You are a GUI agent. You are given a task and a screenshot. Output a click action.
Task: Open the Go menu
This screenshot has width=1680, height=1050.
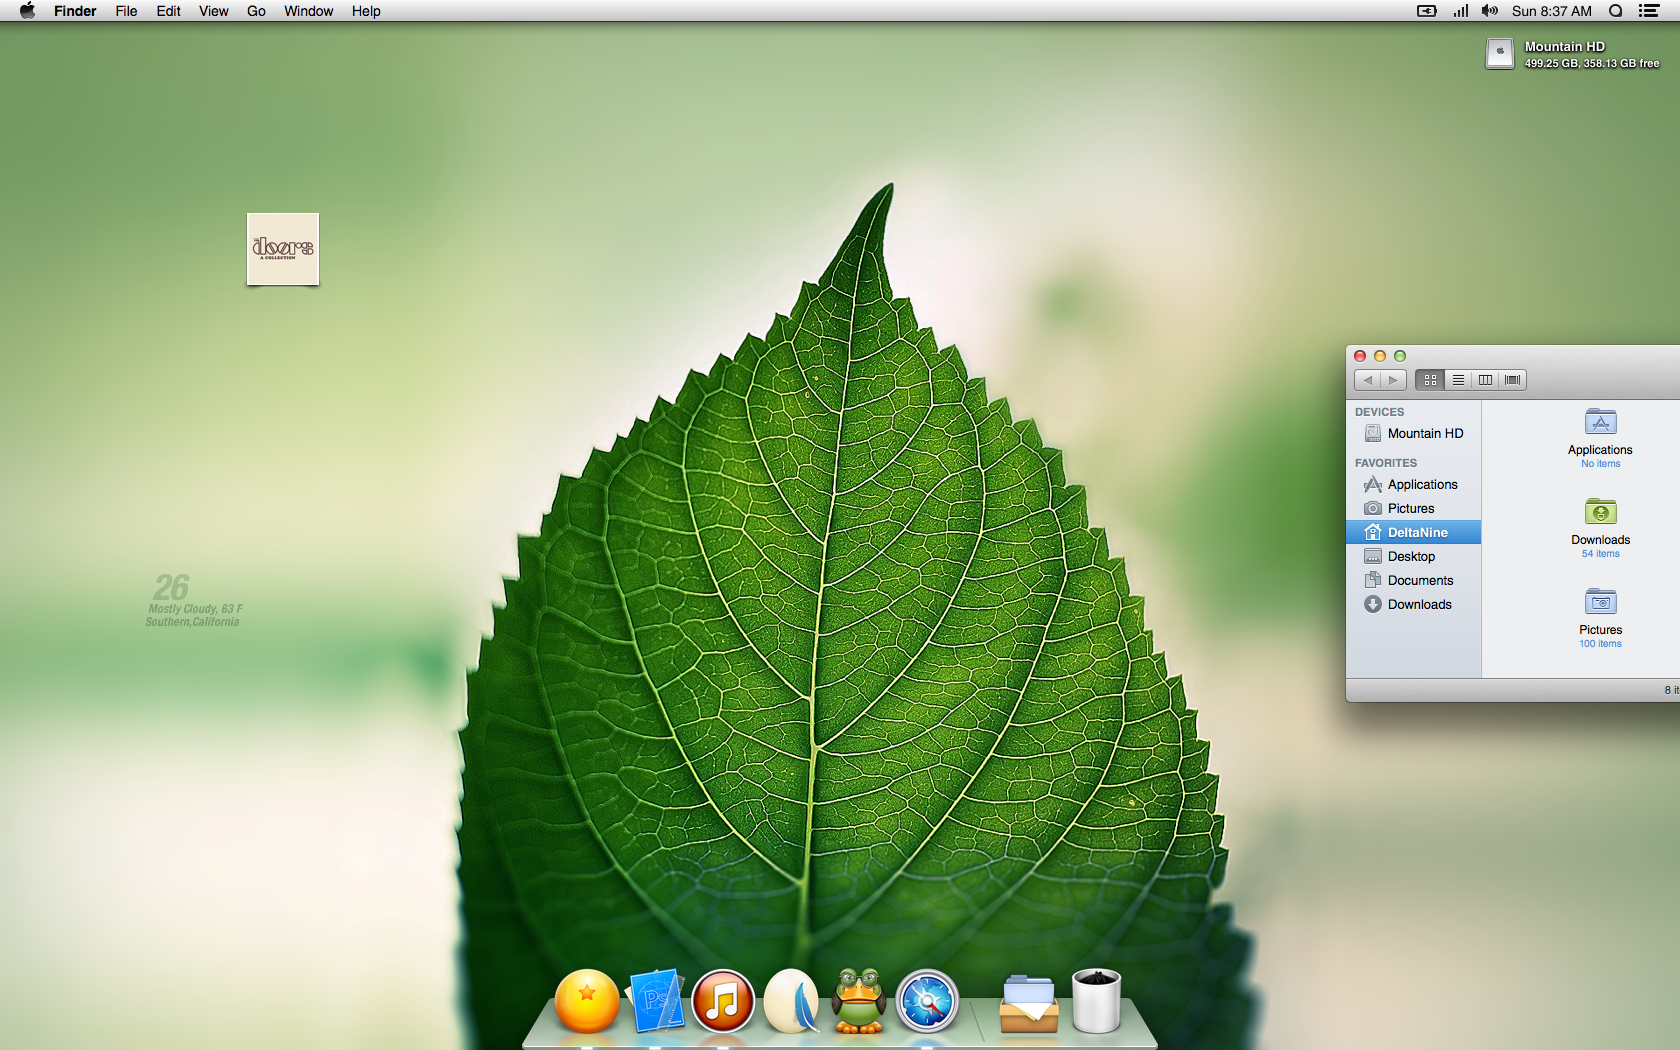[256, 11]
